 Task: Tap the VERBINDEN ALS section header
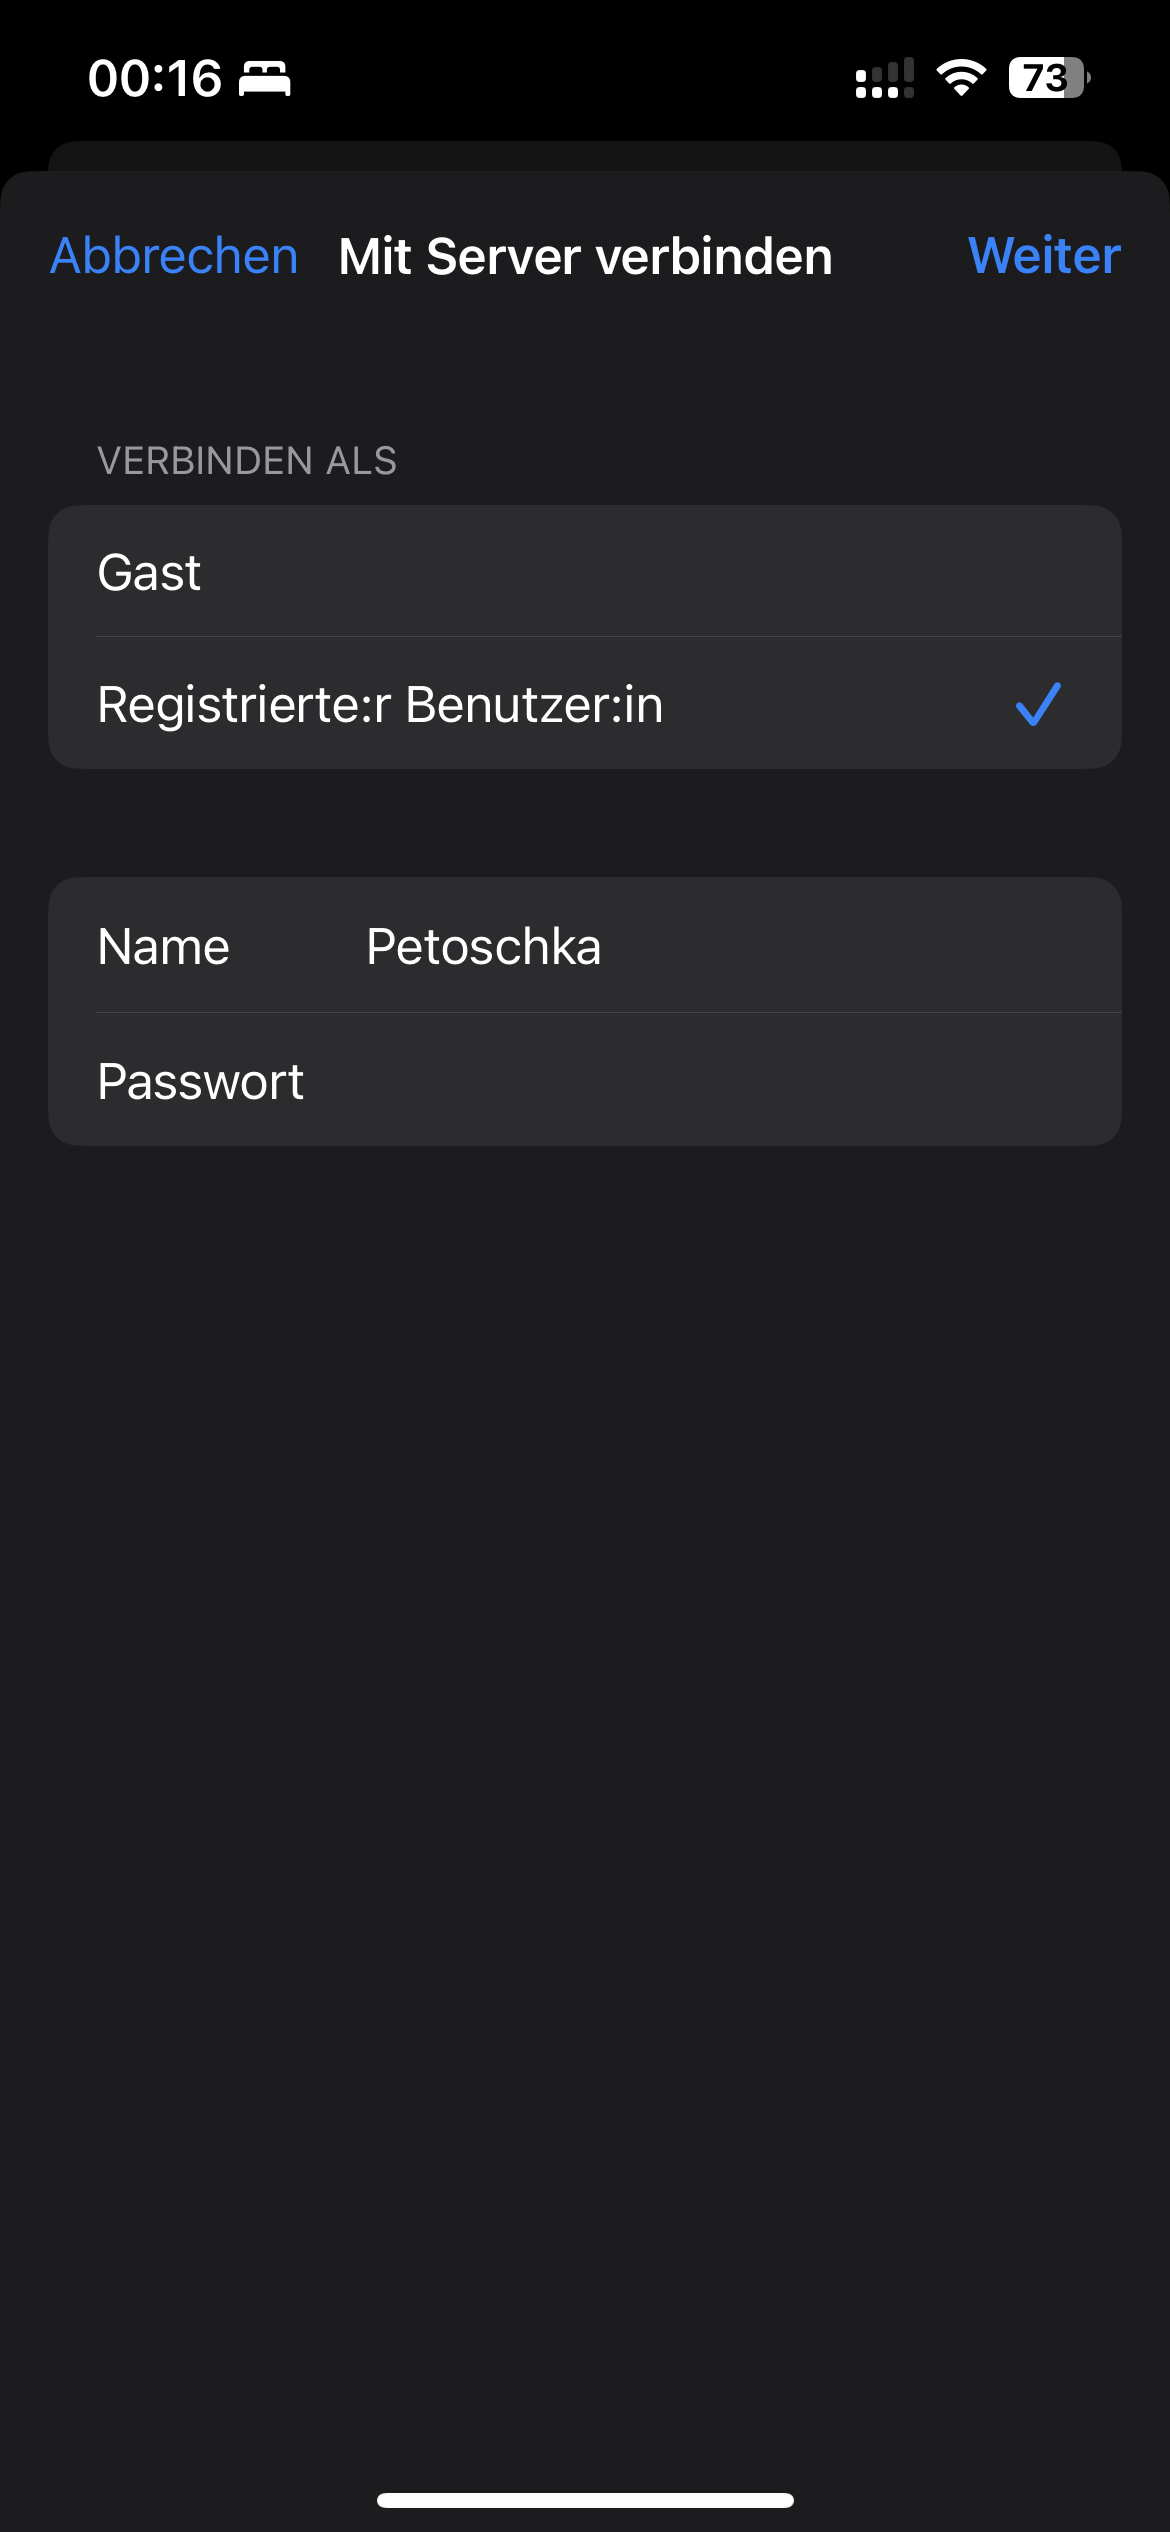click(x=247, y=461)
